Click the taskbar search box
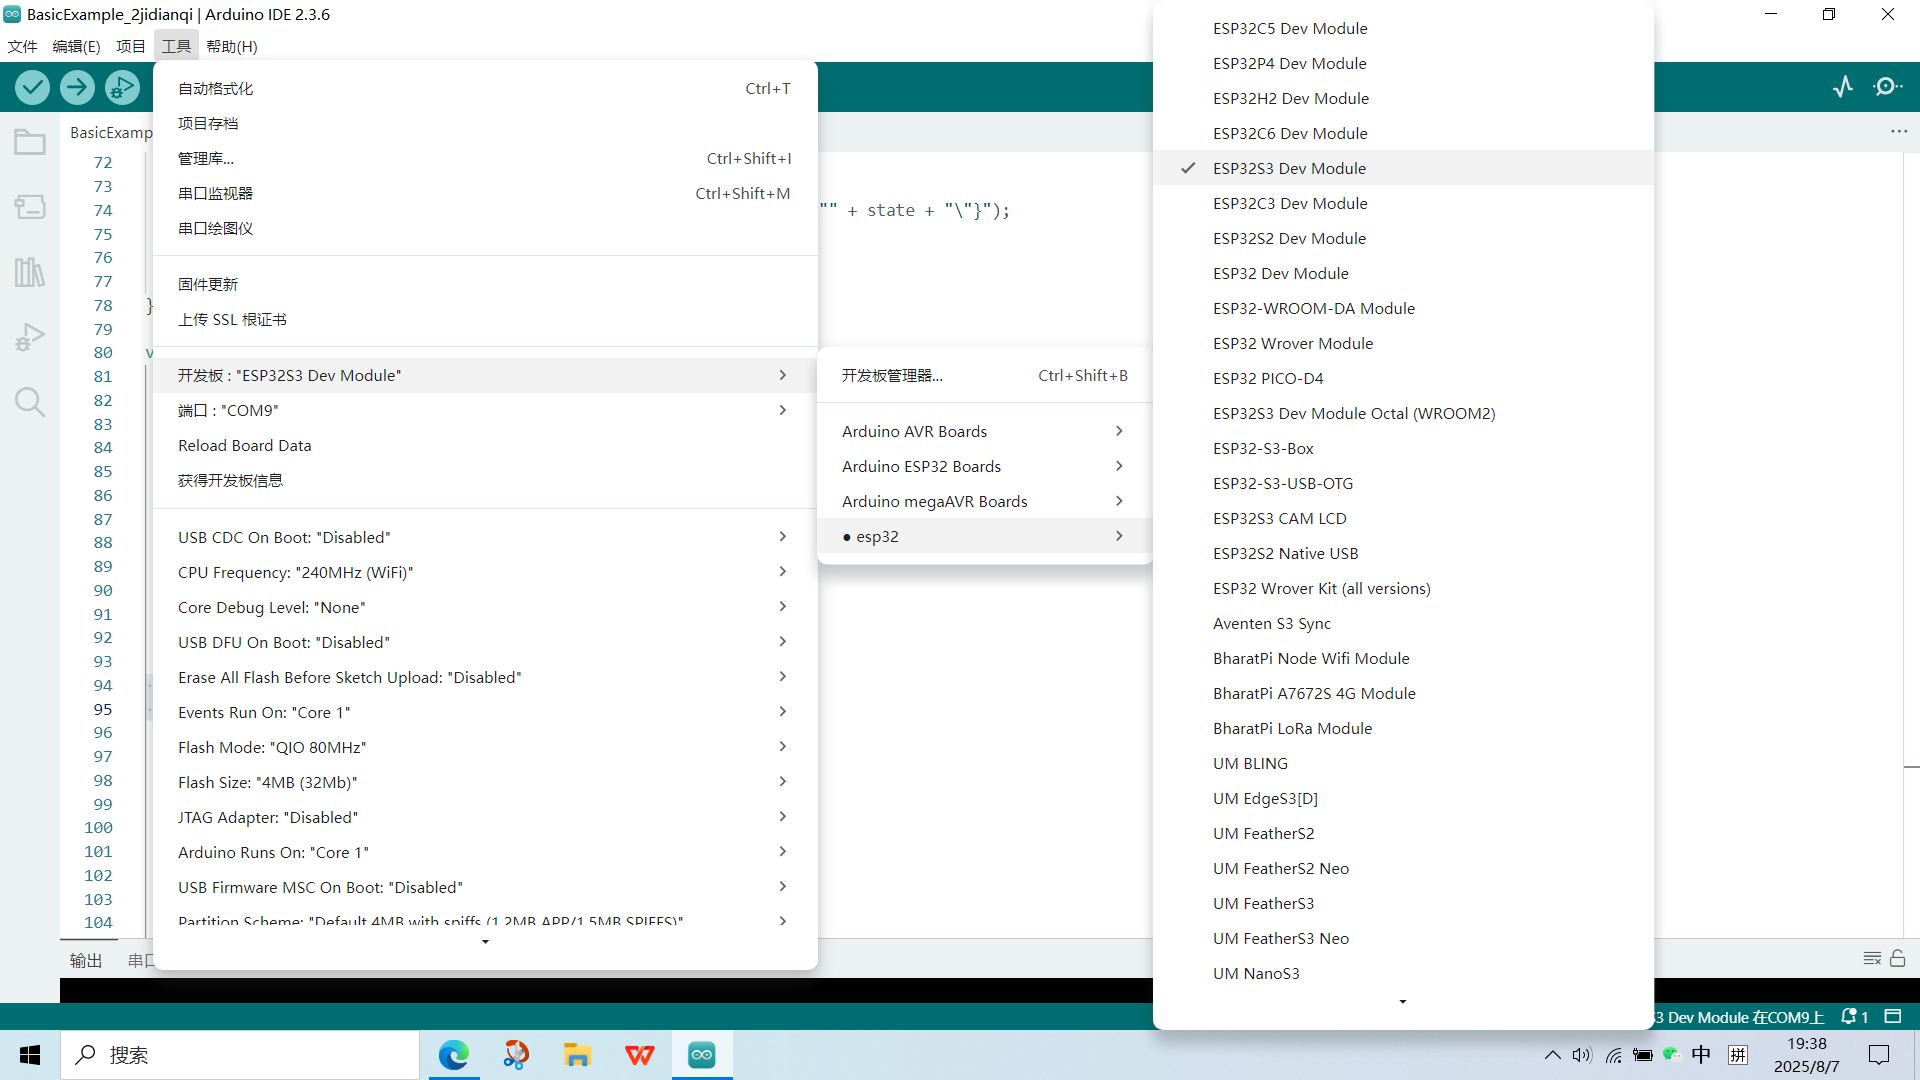1920x1080 pixels. click(240, 1055)
